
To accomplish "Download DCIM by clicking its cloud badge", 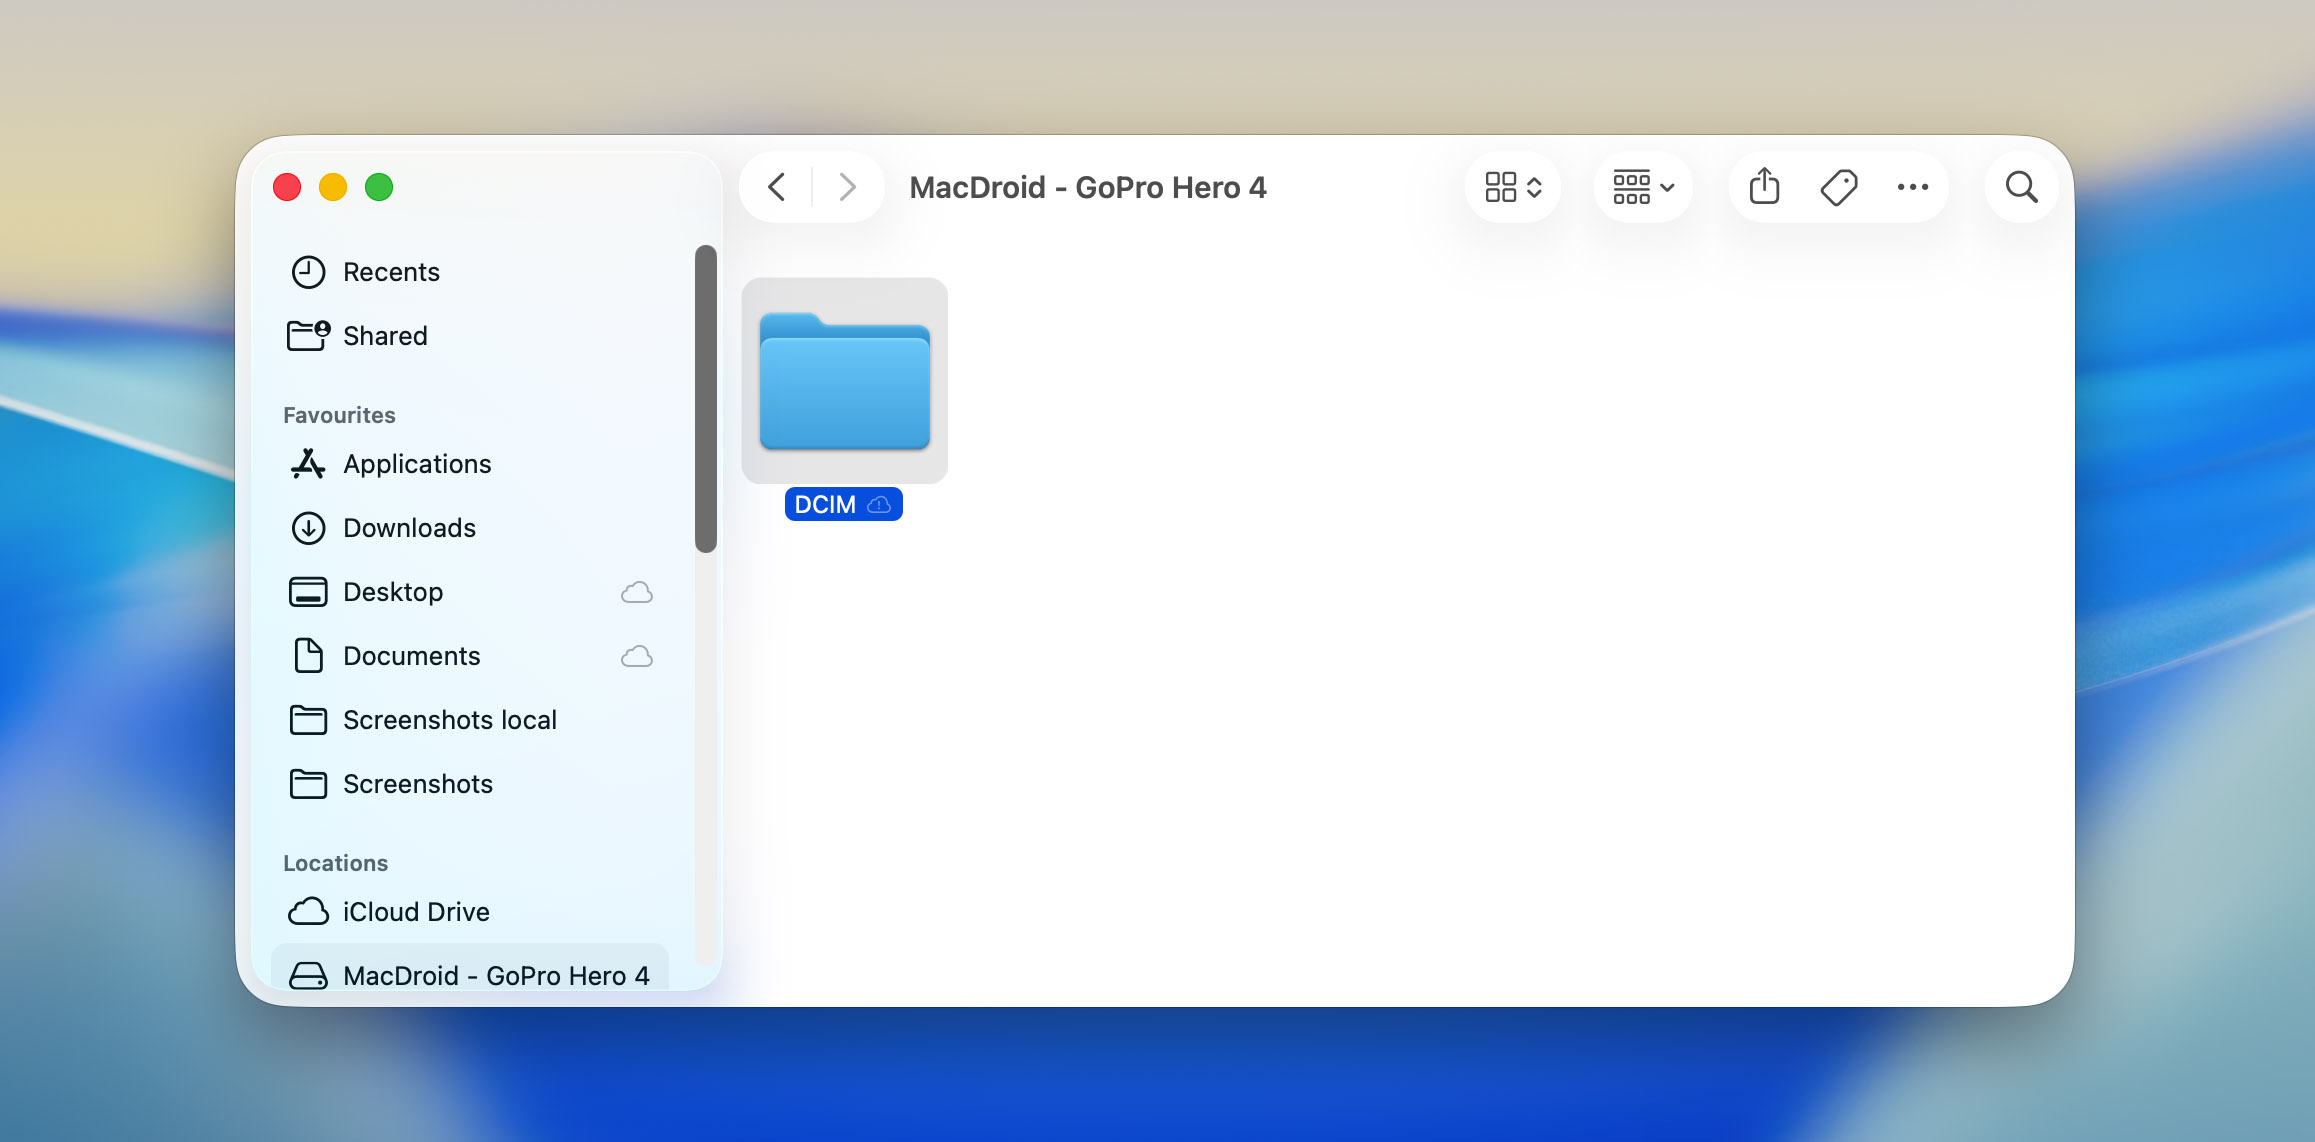I will click(878, 504).
